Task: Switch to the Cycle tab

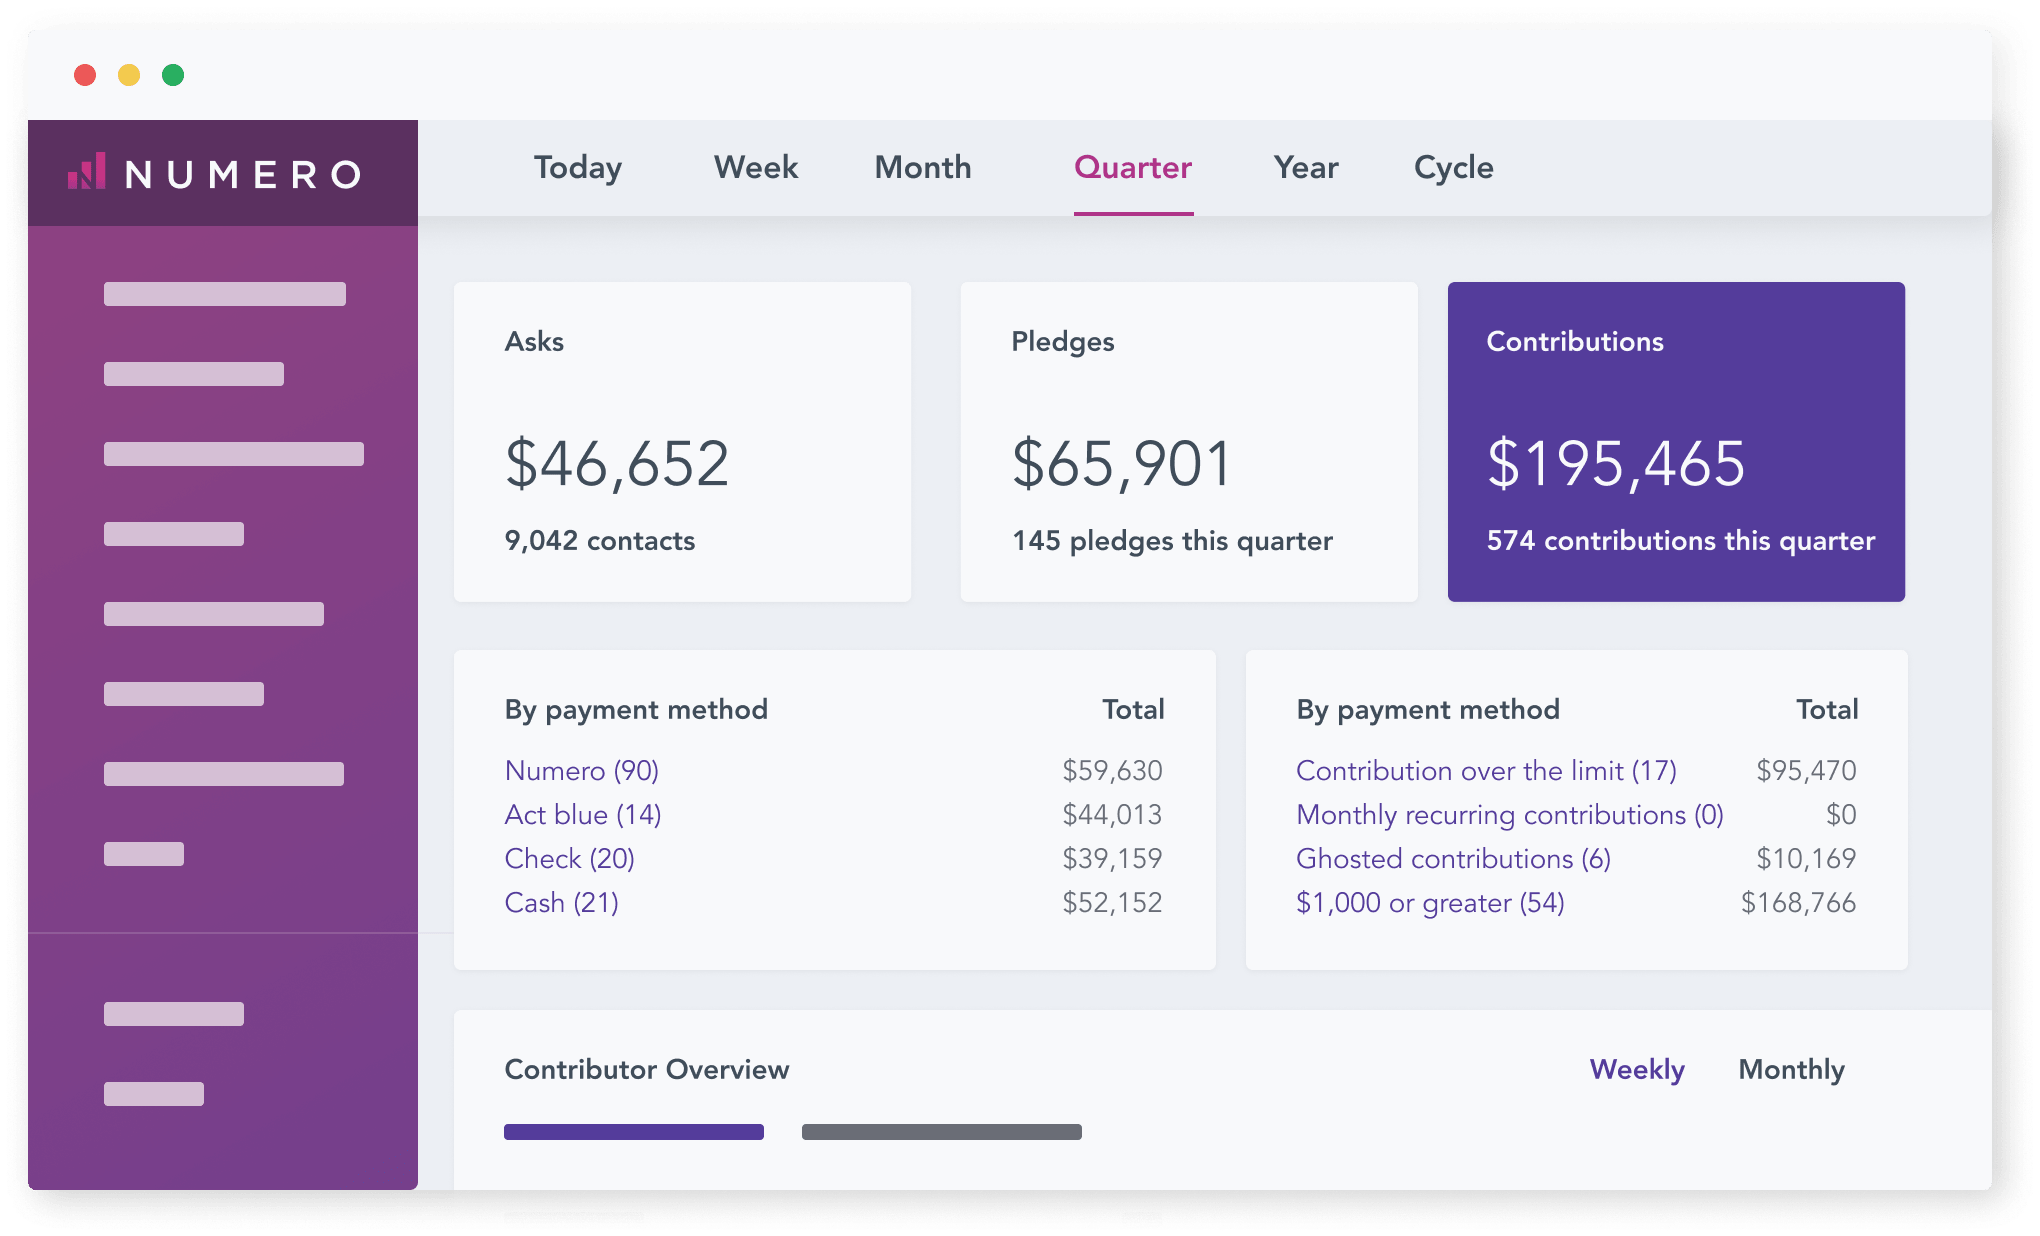Action: [1452, 168]
